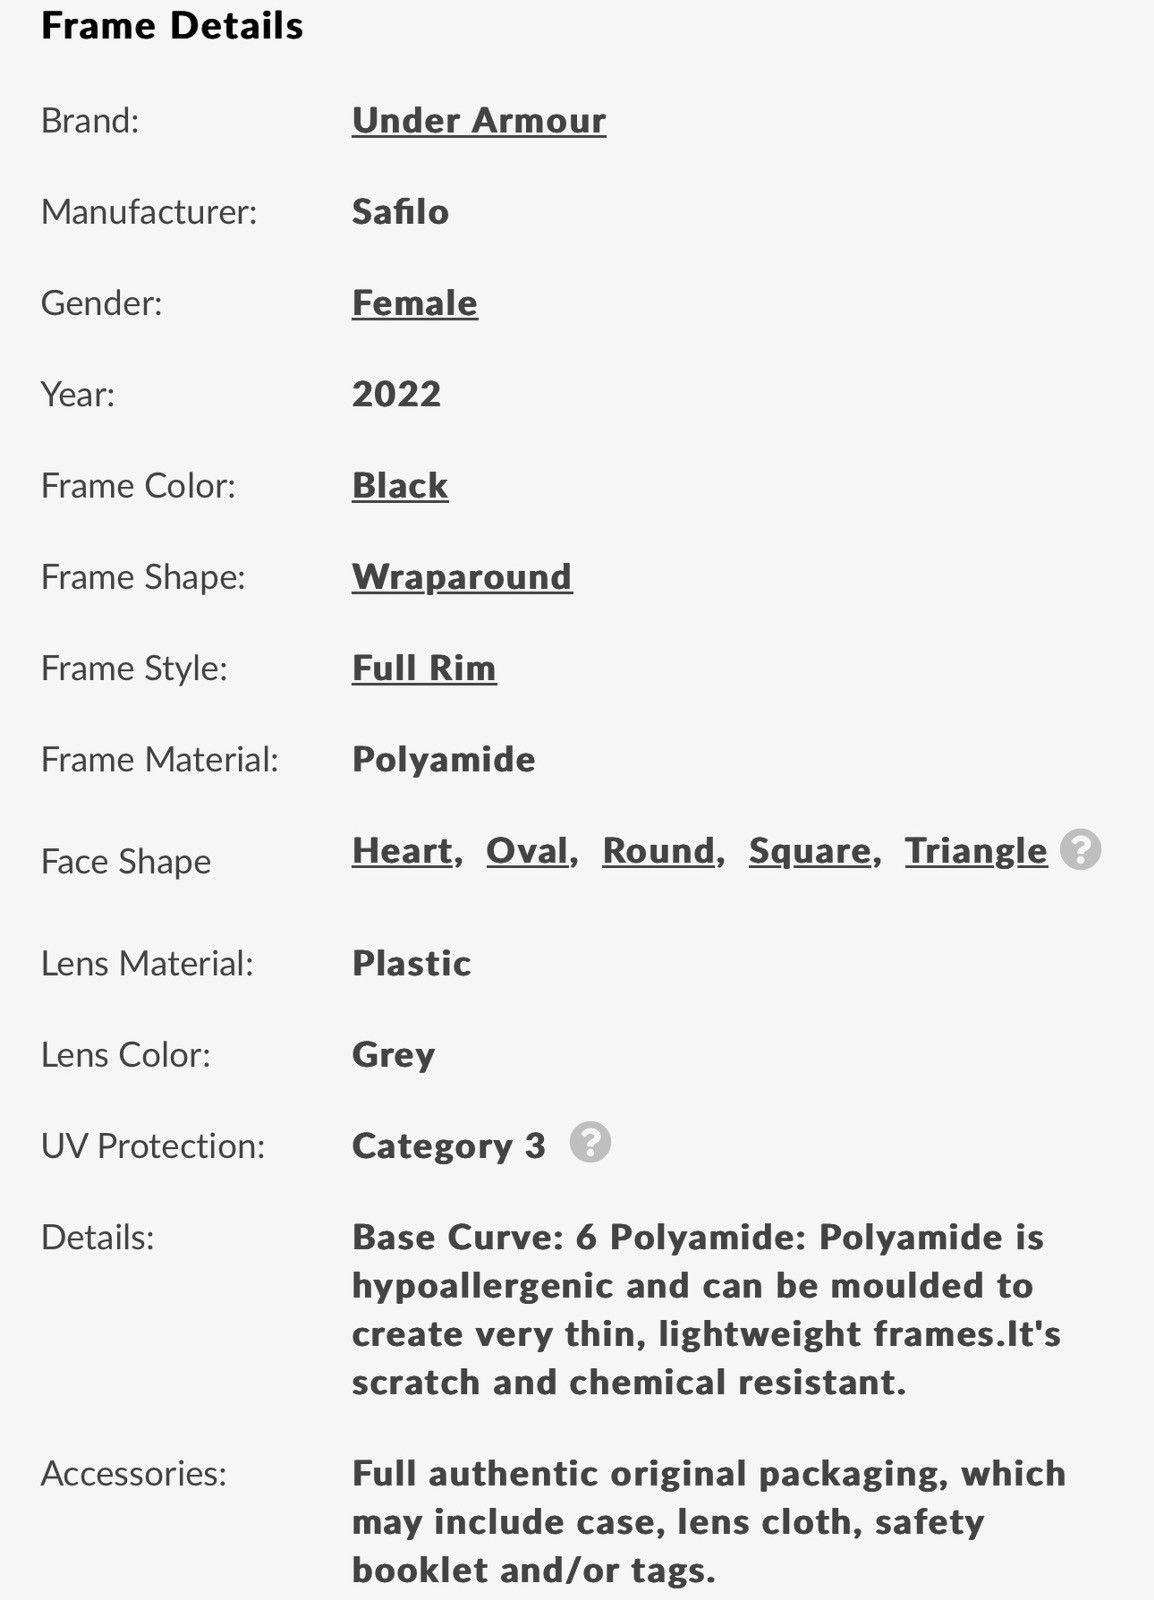
Task: Click the Category 3 UV protection text
Action: pyautogui.click(x=449, y=1146)
